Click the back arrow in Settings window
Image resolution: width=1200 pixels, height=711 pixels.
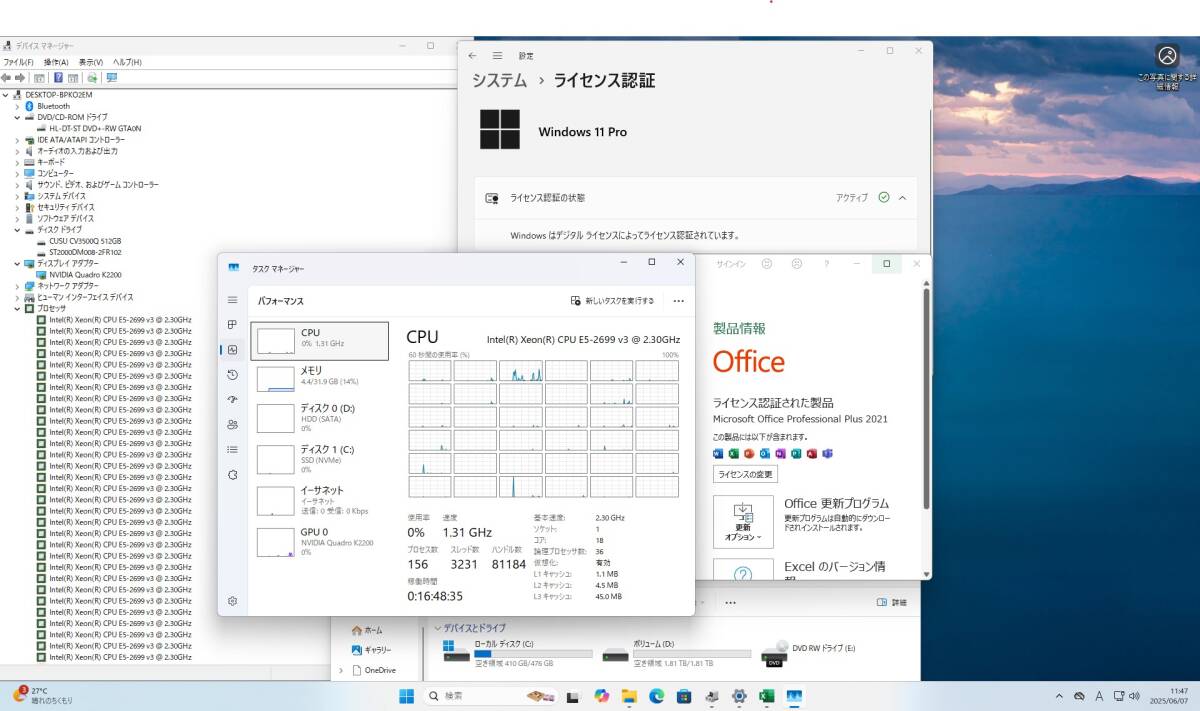click(472, 56)
